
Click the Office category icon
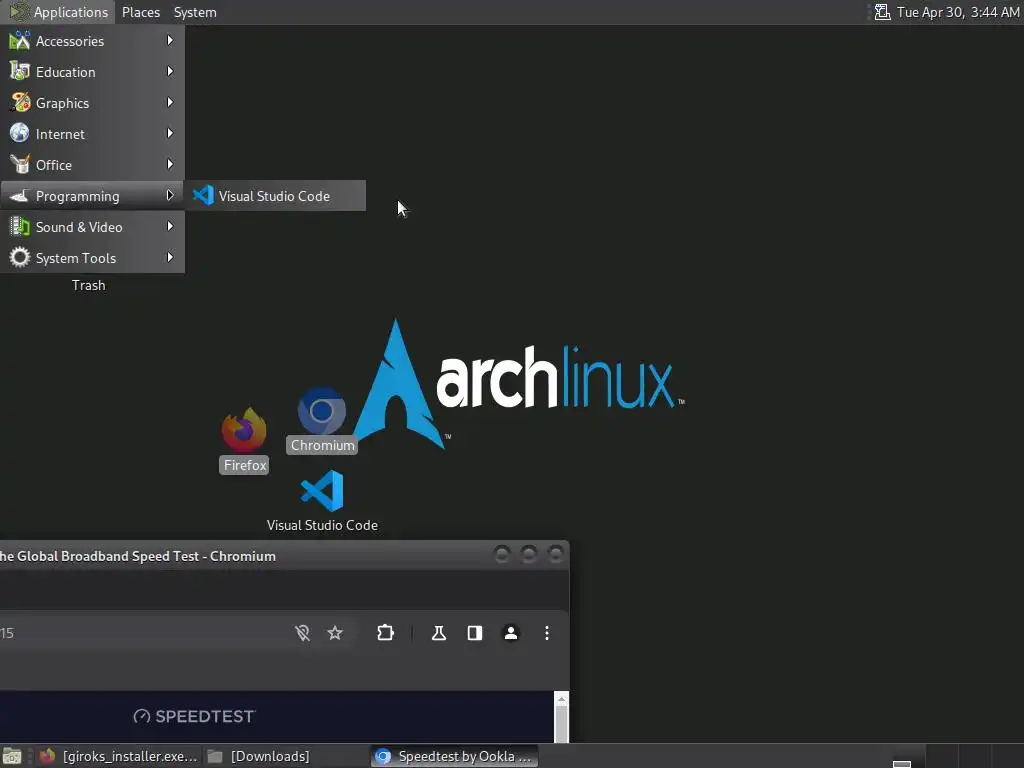pyautogui.click(x=20, y=165)
